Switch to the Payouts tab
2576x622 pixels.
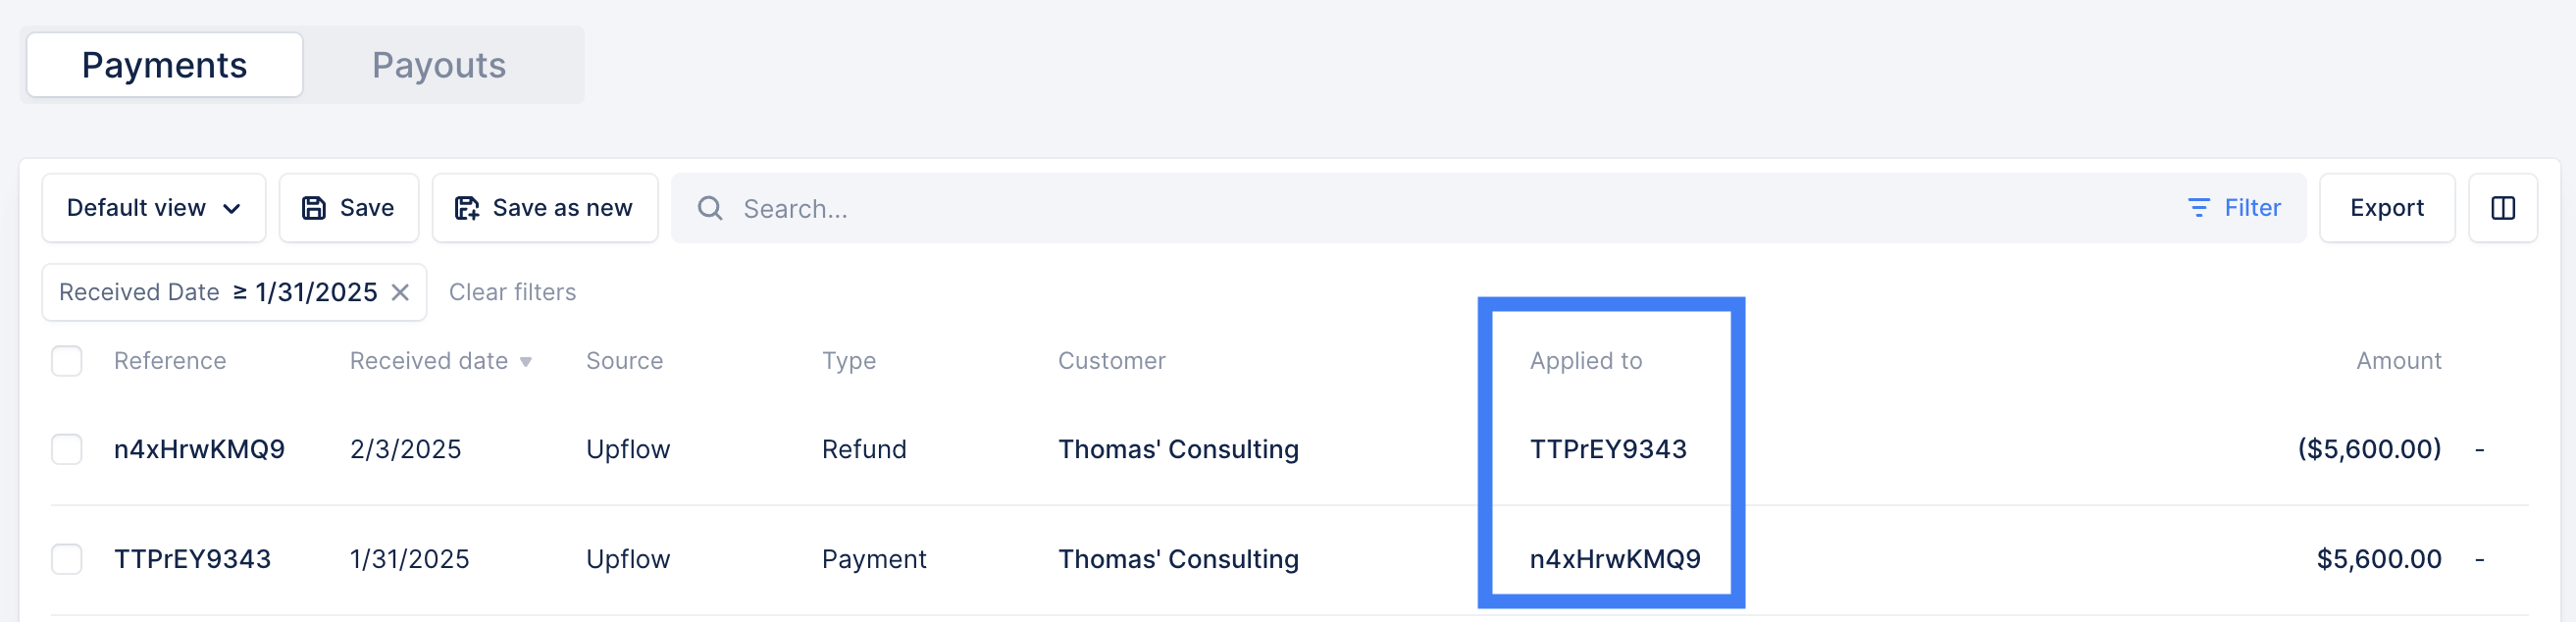[x=439, y=65]
